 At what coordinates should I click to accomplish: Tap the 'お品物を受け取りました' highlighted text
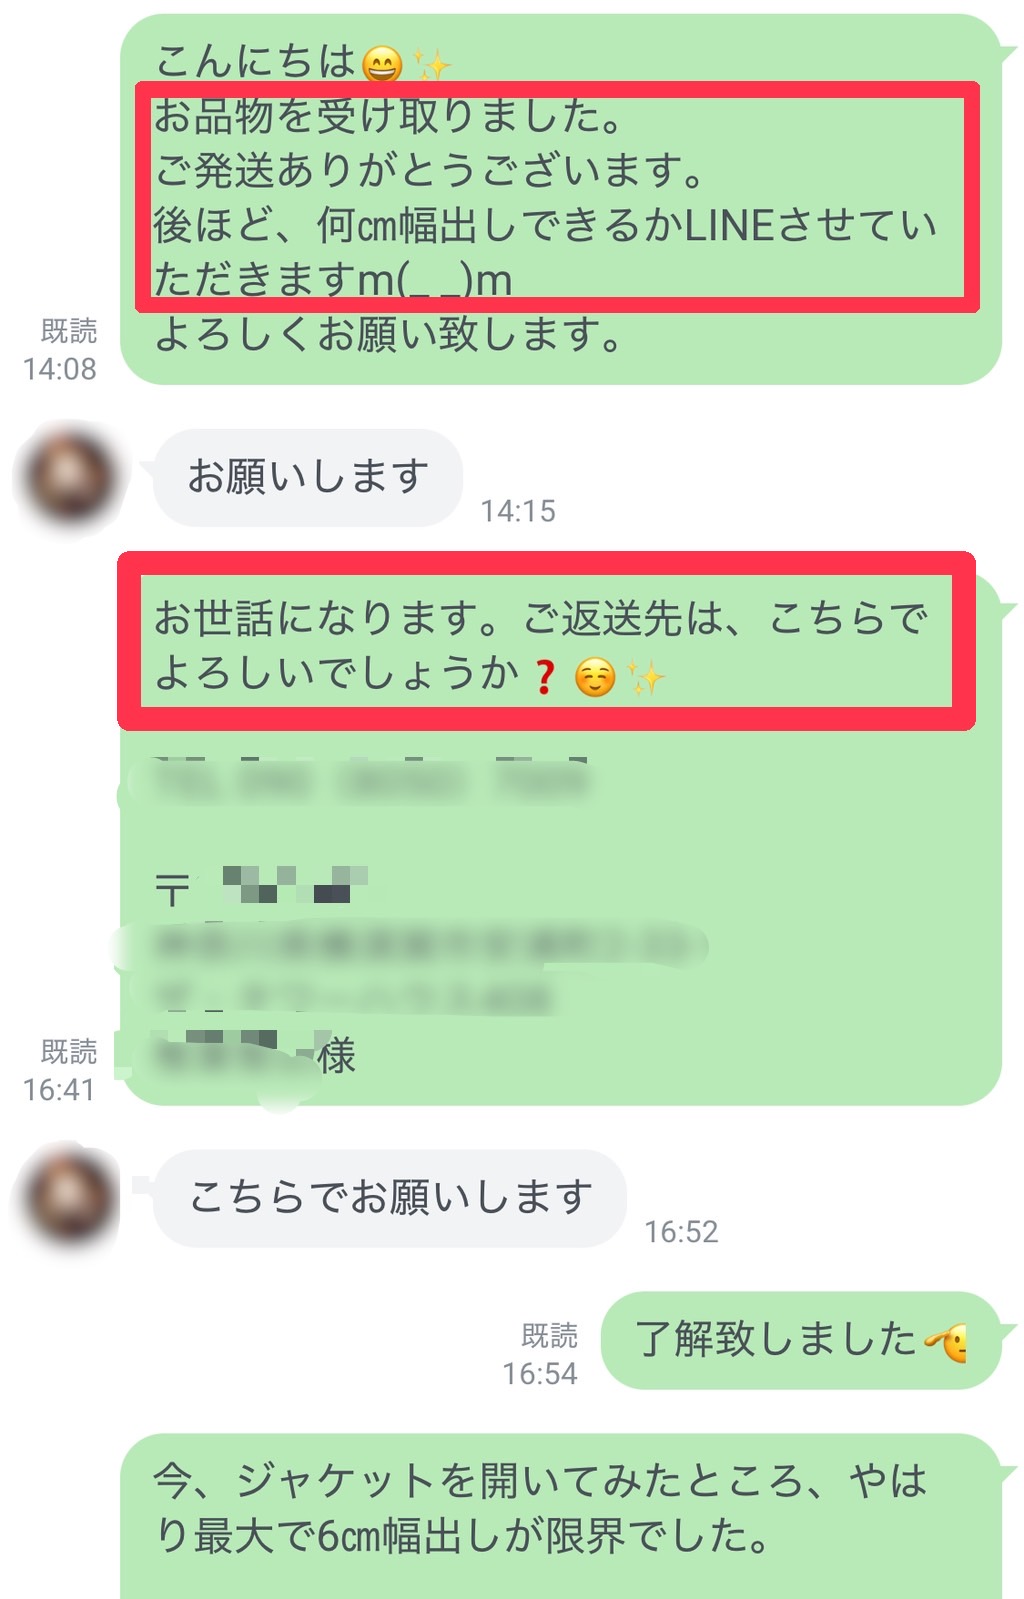coord(388,116)
